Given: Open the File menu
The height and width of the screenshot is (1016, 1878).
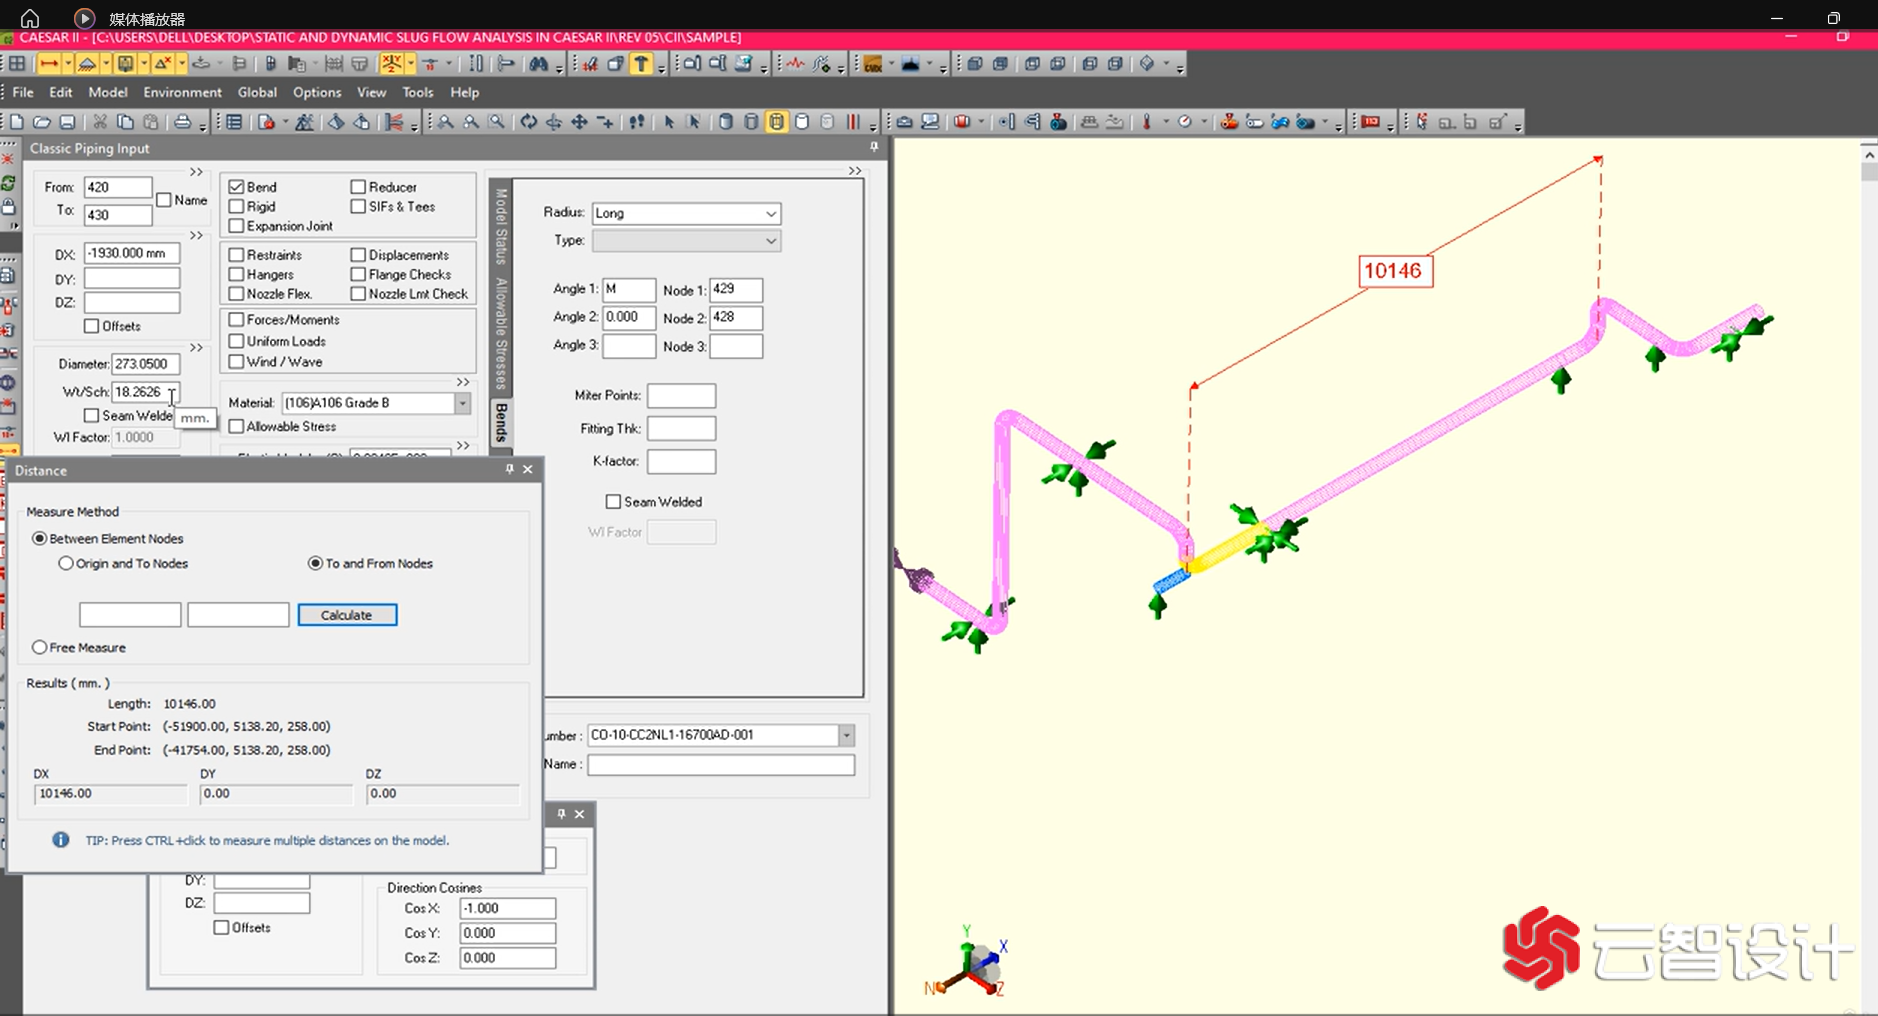Looking at the screenshot, I should (x=23, y=92).
